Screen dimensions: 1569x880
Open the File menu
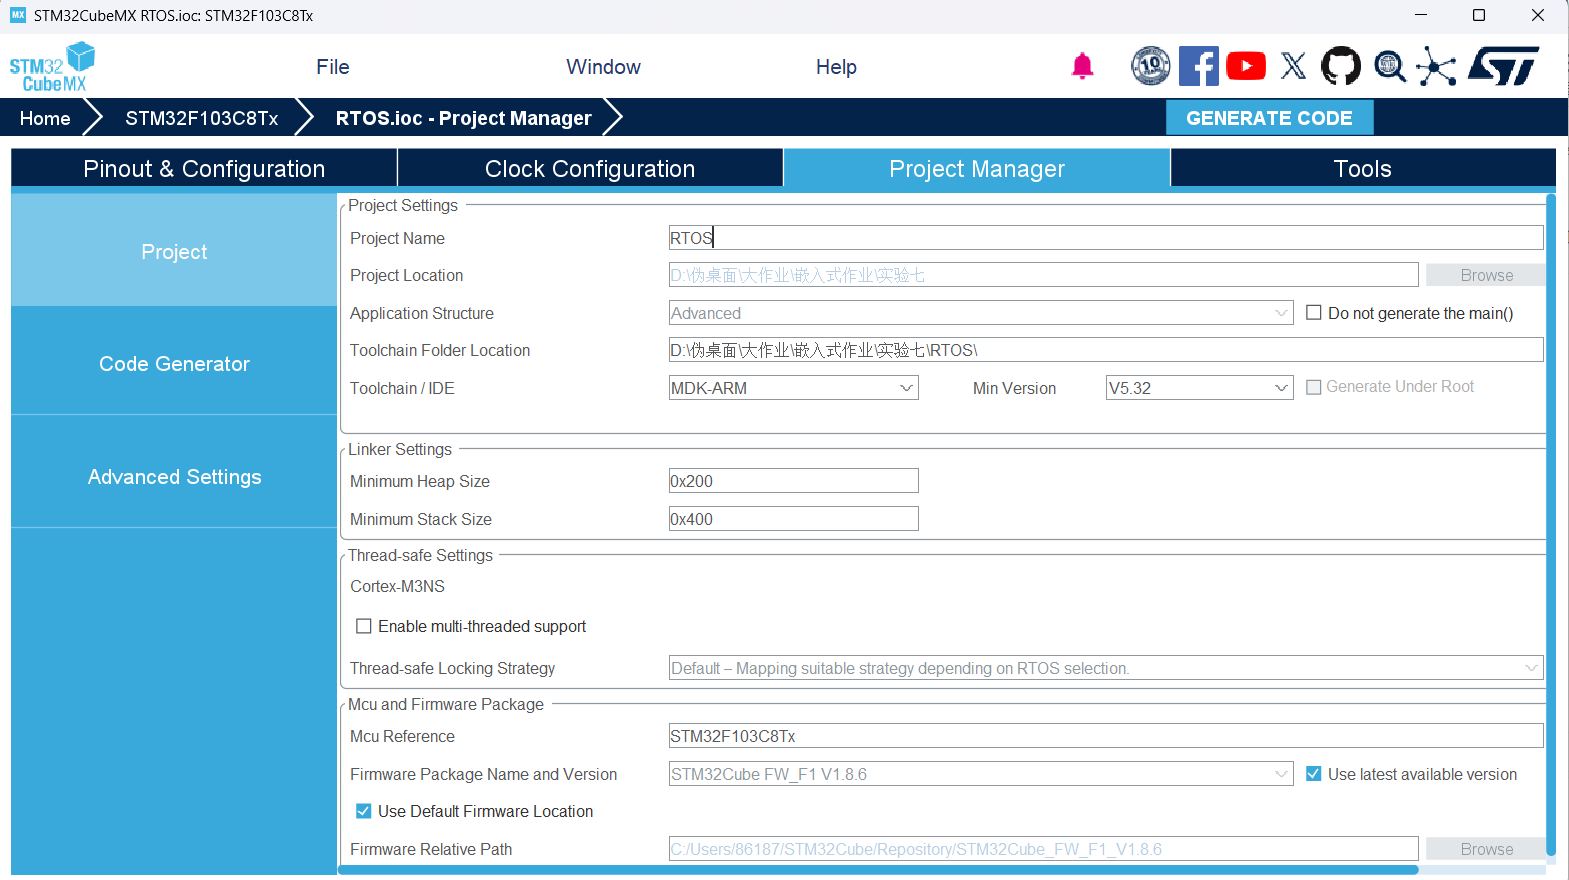coord(333,67)
